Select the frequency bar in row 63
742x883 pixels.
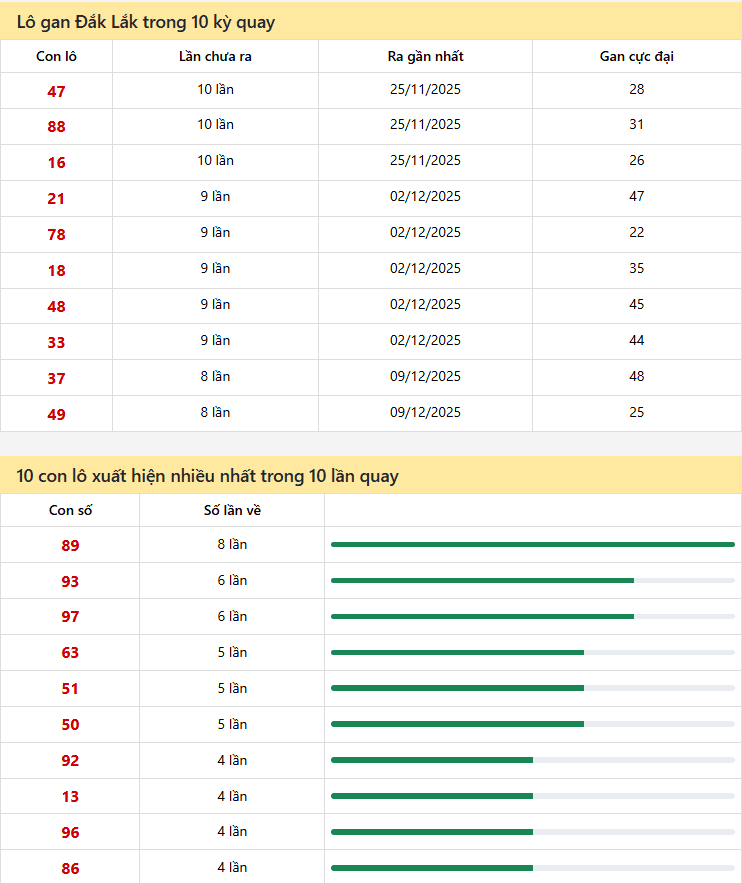point(532,653)
